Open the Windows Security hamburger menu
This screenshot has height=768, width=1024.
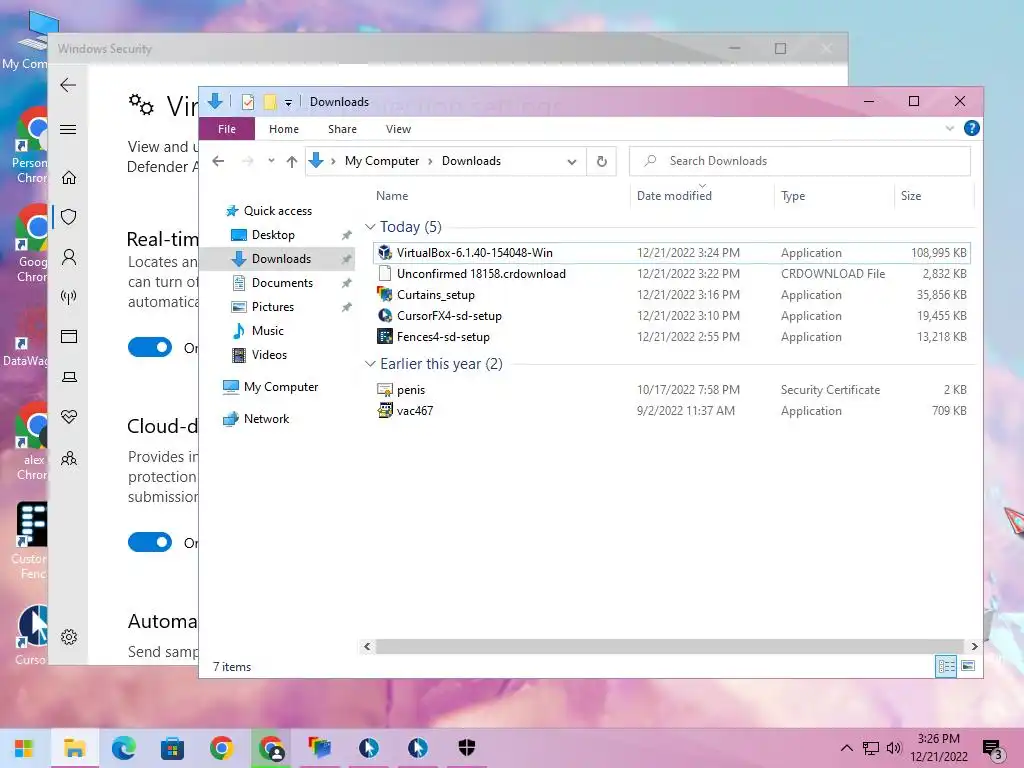click(x=68, y=129)
